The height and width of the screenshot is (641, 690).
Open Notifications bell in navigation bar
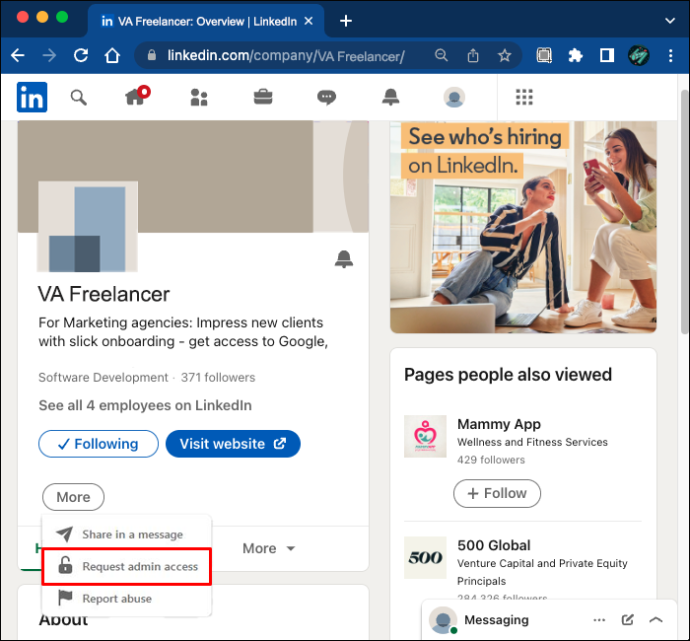pos(390,97)
